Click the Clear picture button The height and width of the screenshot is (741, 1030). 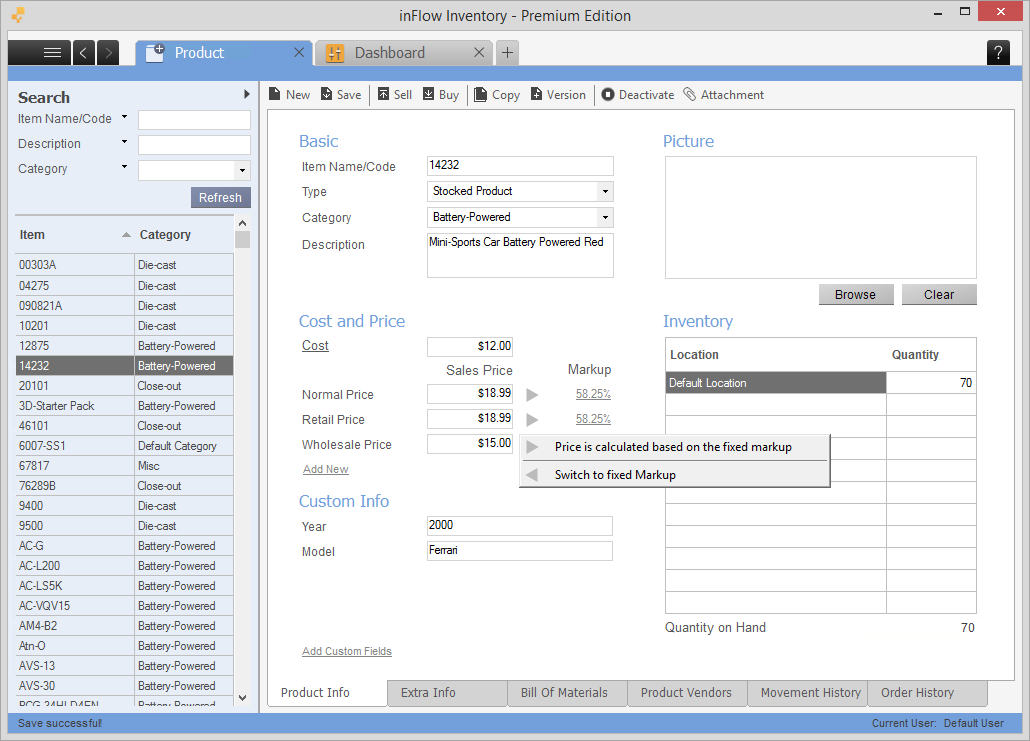tap(939, 295)
